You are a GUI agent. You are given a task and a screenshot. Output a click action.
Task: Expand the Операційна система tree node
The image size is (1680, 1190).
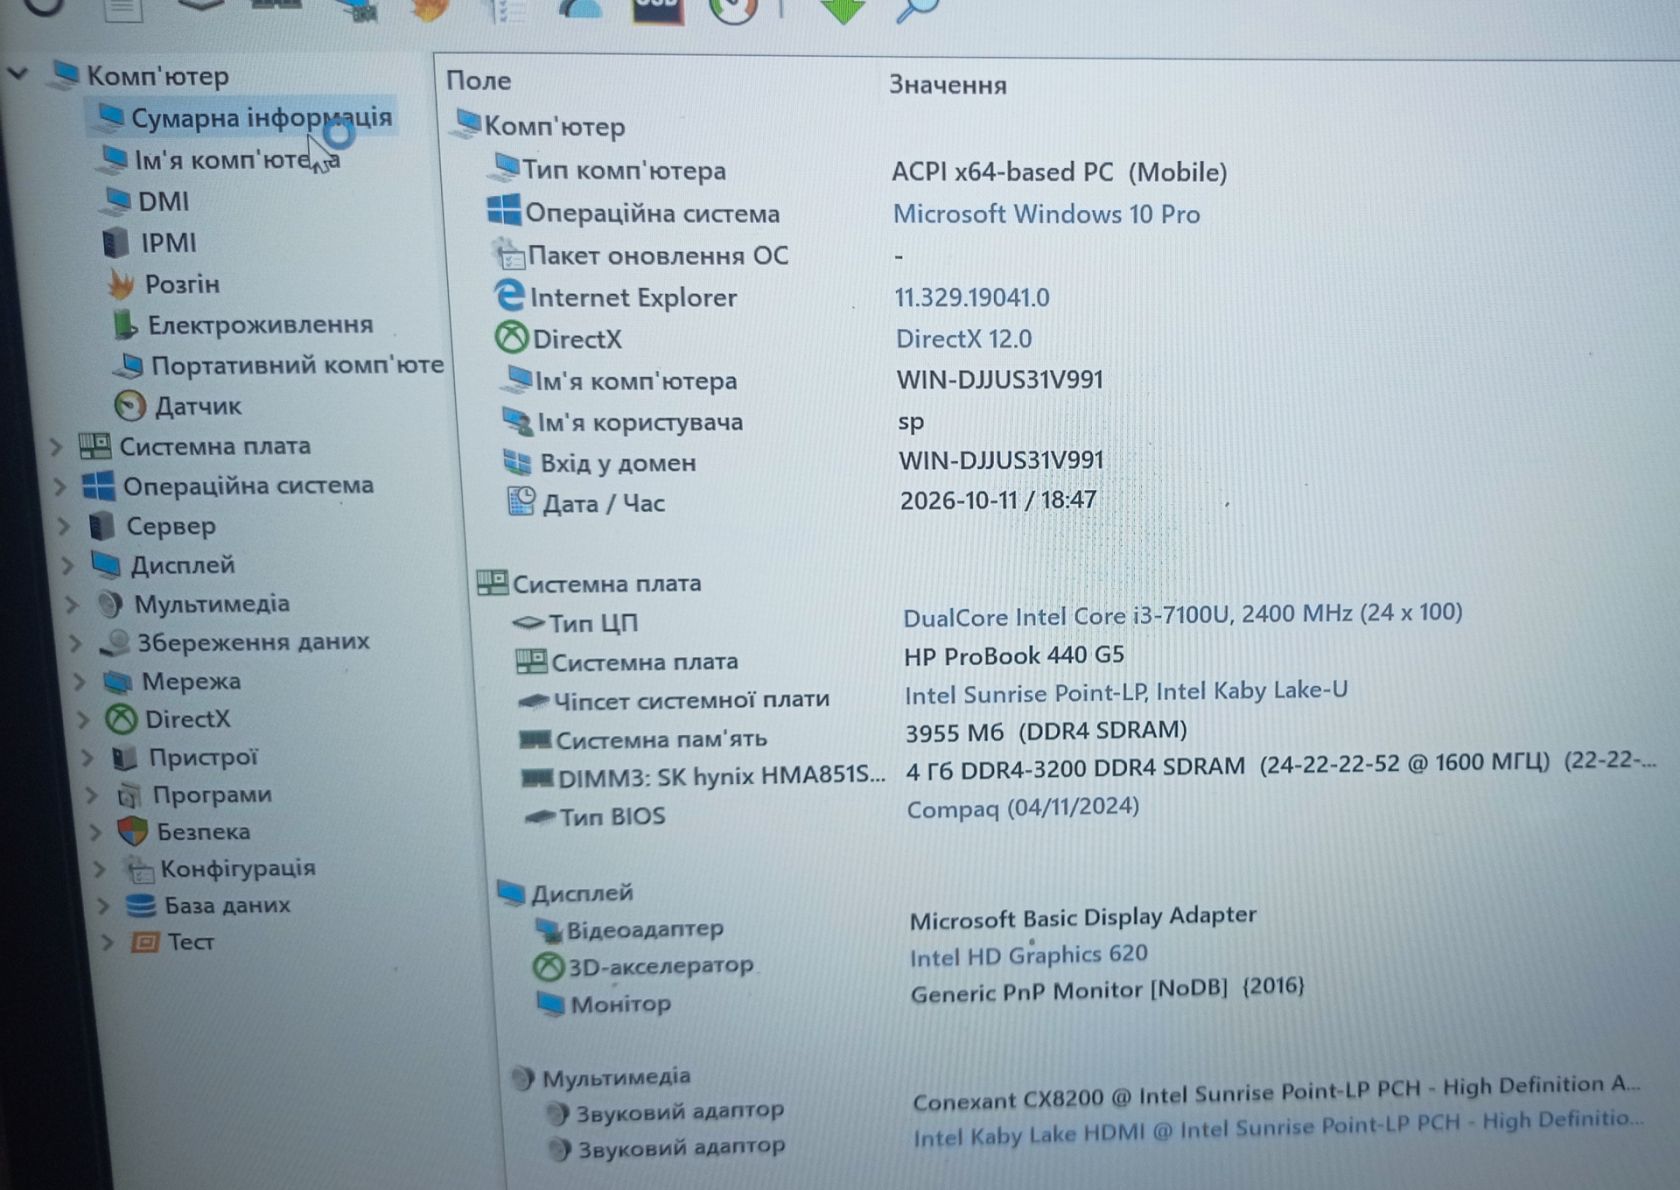[60, 486]
